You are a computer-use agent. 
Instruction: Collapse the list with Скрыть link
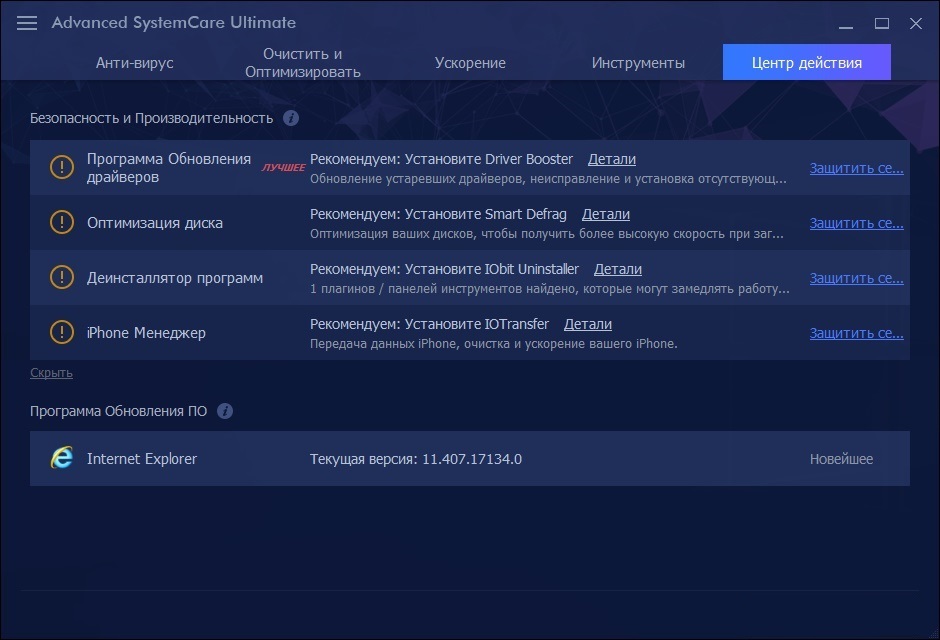51,373
